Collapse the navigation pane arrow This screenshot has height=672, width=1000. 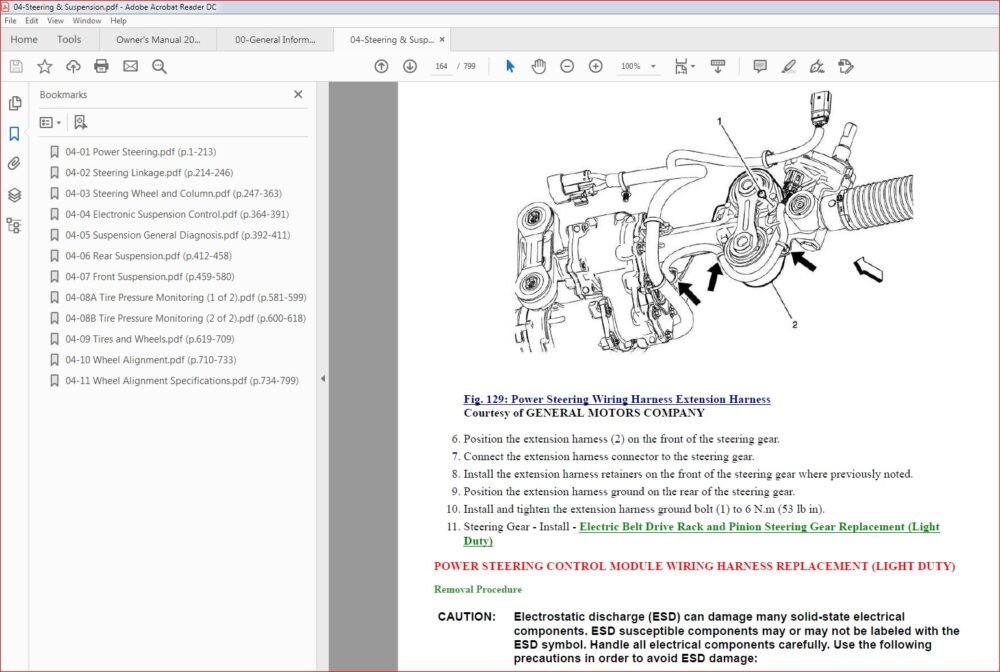(323, 379)
